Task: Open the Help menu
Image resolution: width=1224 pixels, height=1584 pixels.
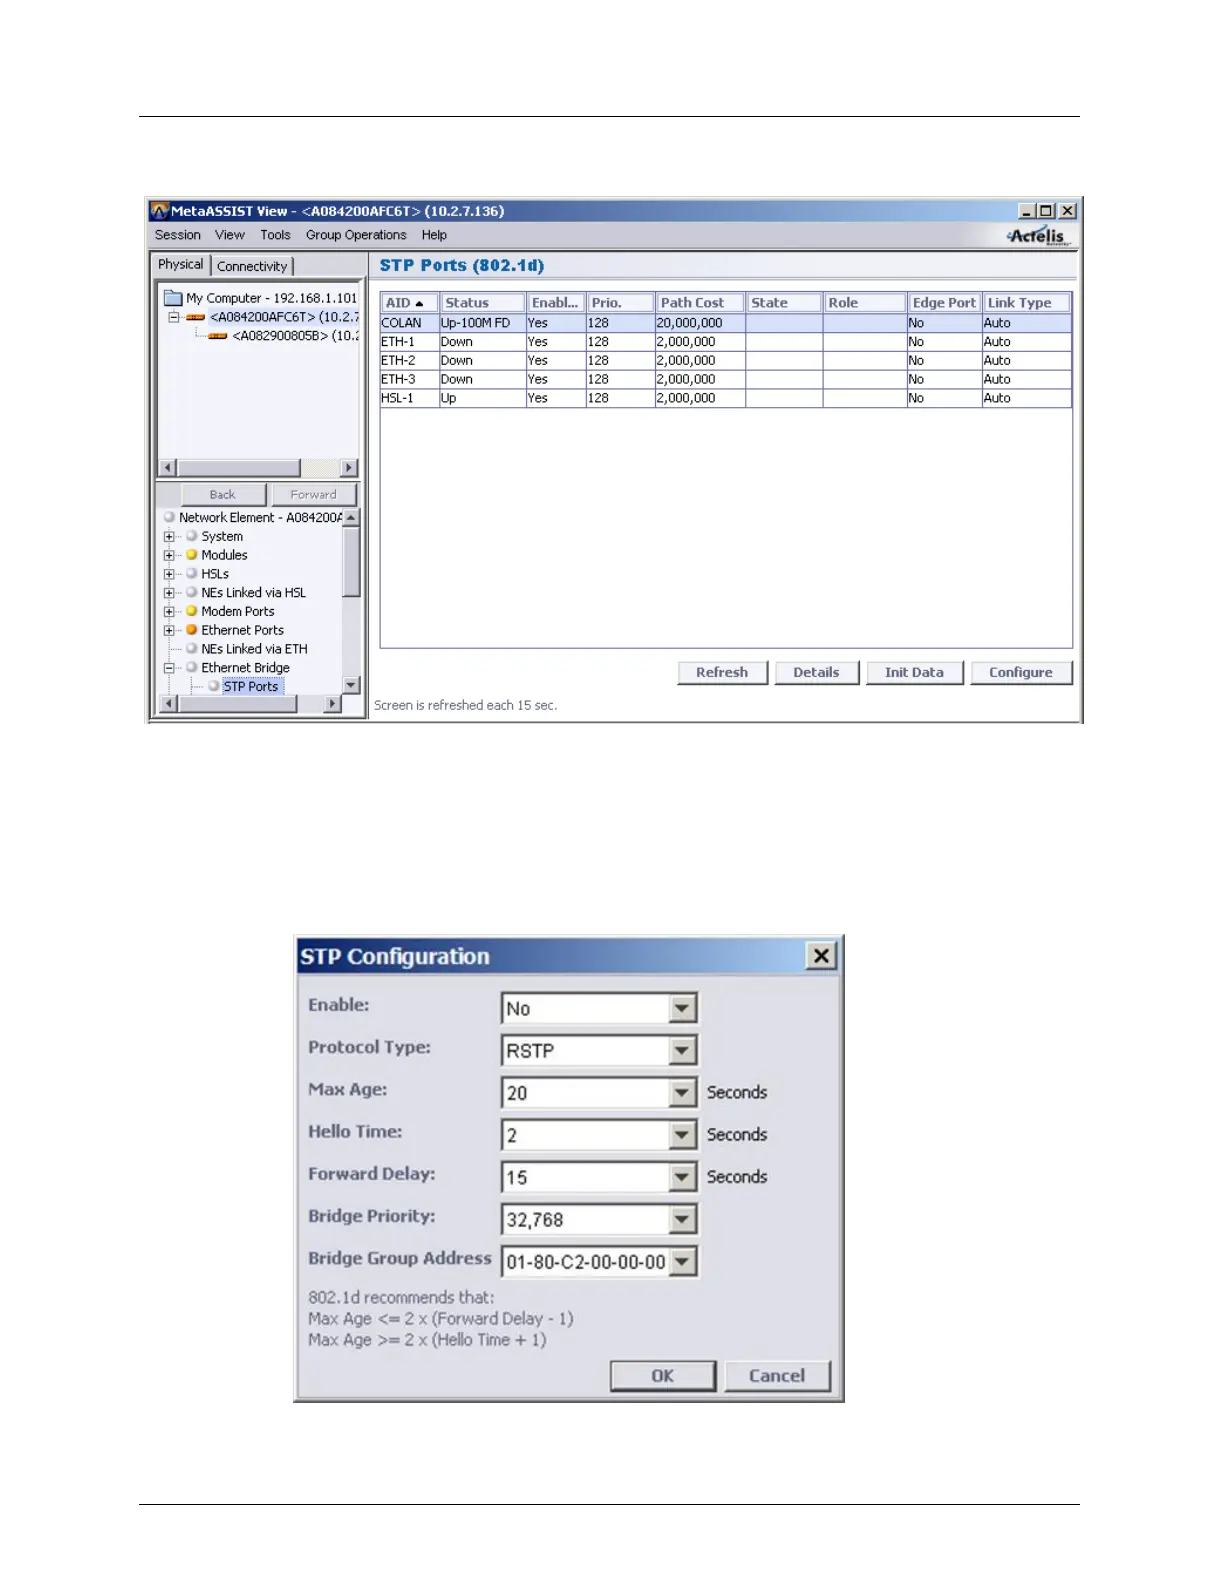Action: 434,235
